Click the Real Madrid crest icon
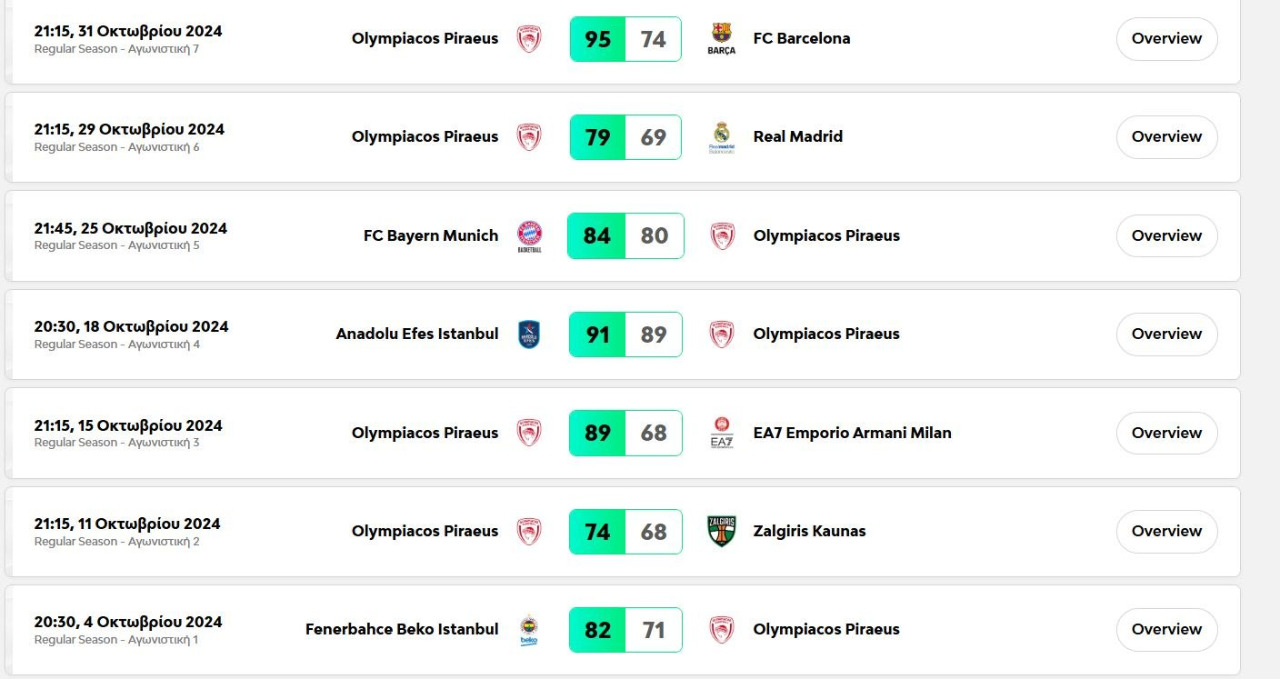The image size is (1280, 679). pyautogui.click(x=721, y=137)
